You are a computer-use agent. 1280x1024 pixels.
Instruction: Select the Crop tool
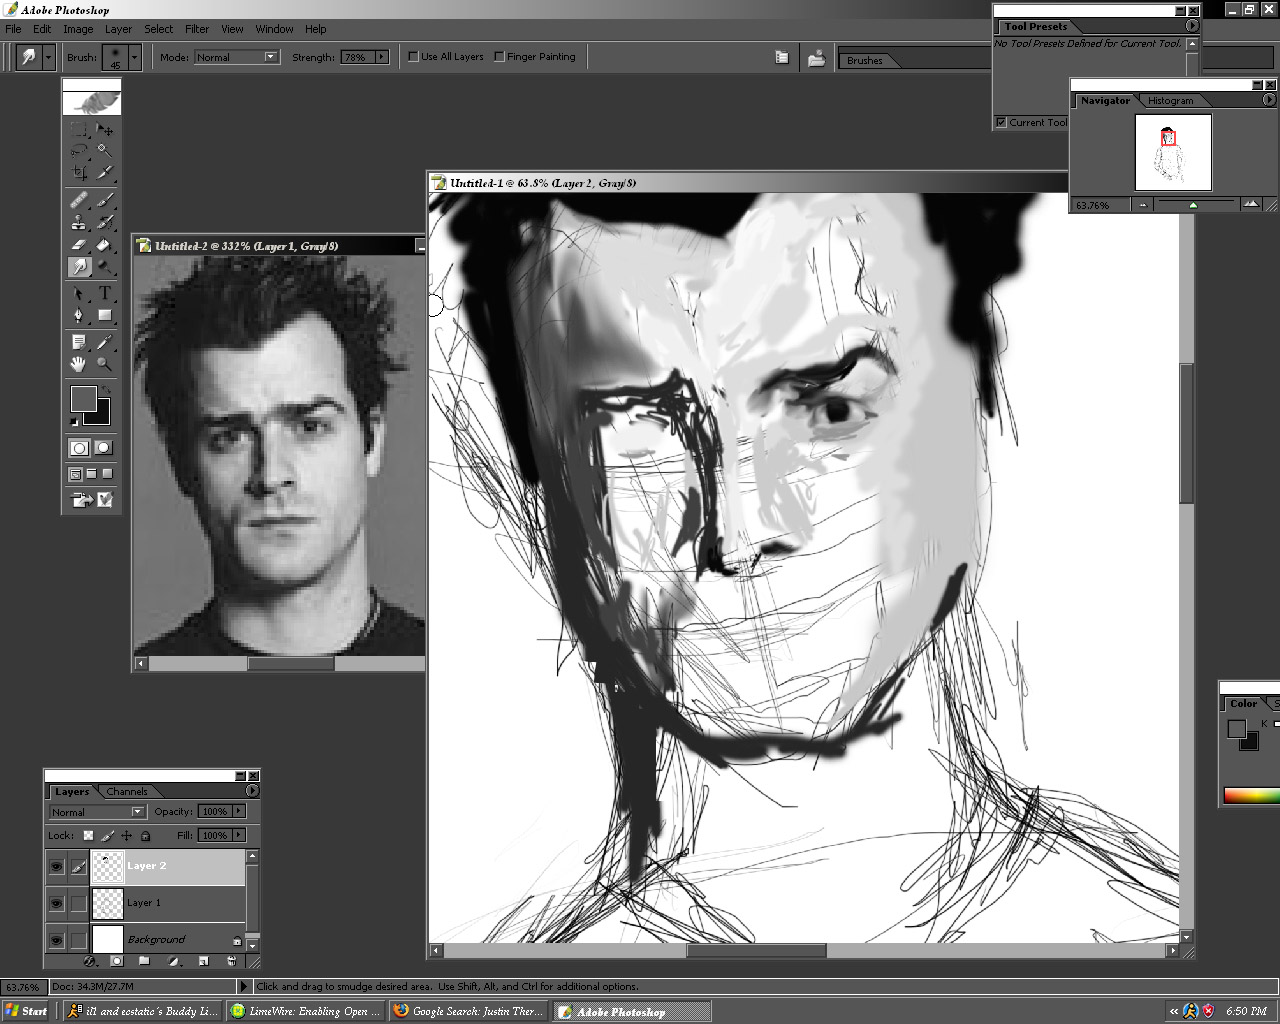click(x=79, y=172)
